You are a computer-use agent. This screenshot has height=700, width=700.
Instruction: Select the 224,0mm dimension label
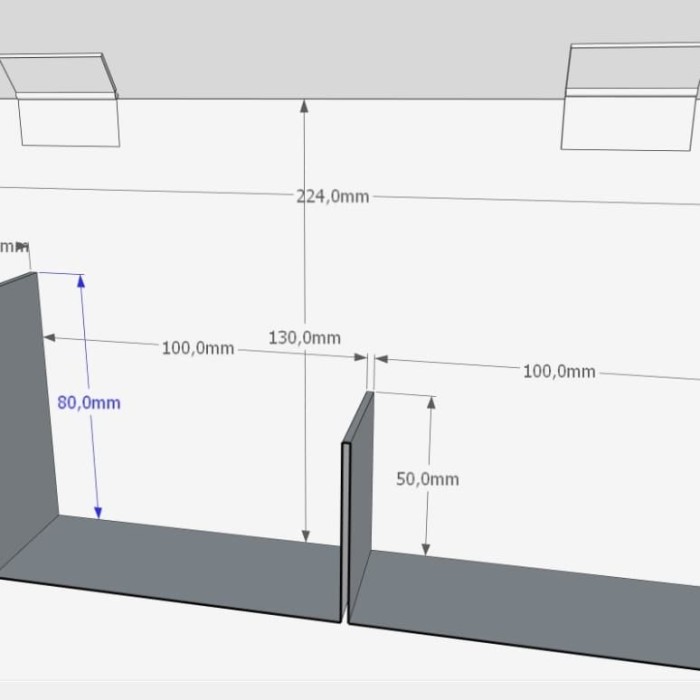tap(333, 196)
